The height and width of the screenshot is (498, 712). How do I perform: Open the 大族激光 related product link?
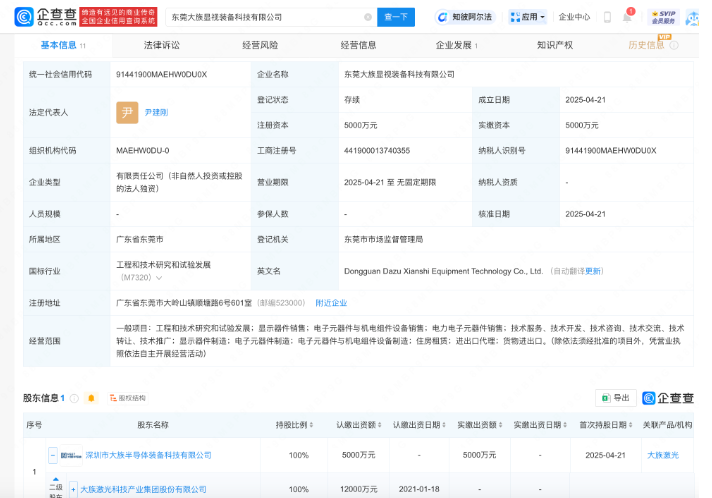tap(663, 455)
